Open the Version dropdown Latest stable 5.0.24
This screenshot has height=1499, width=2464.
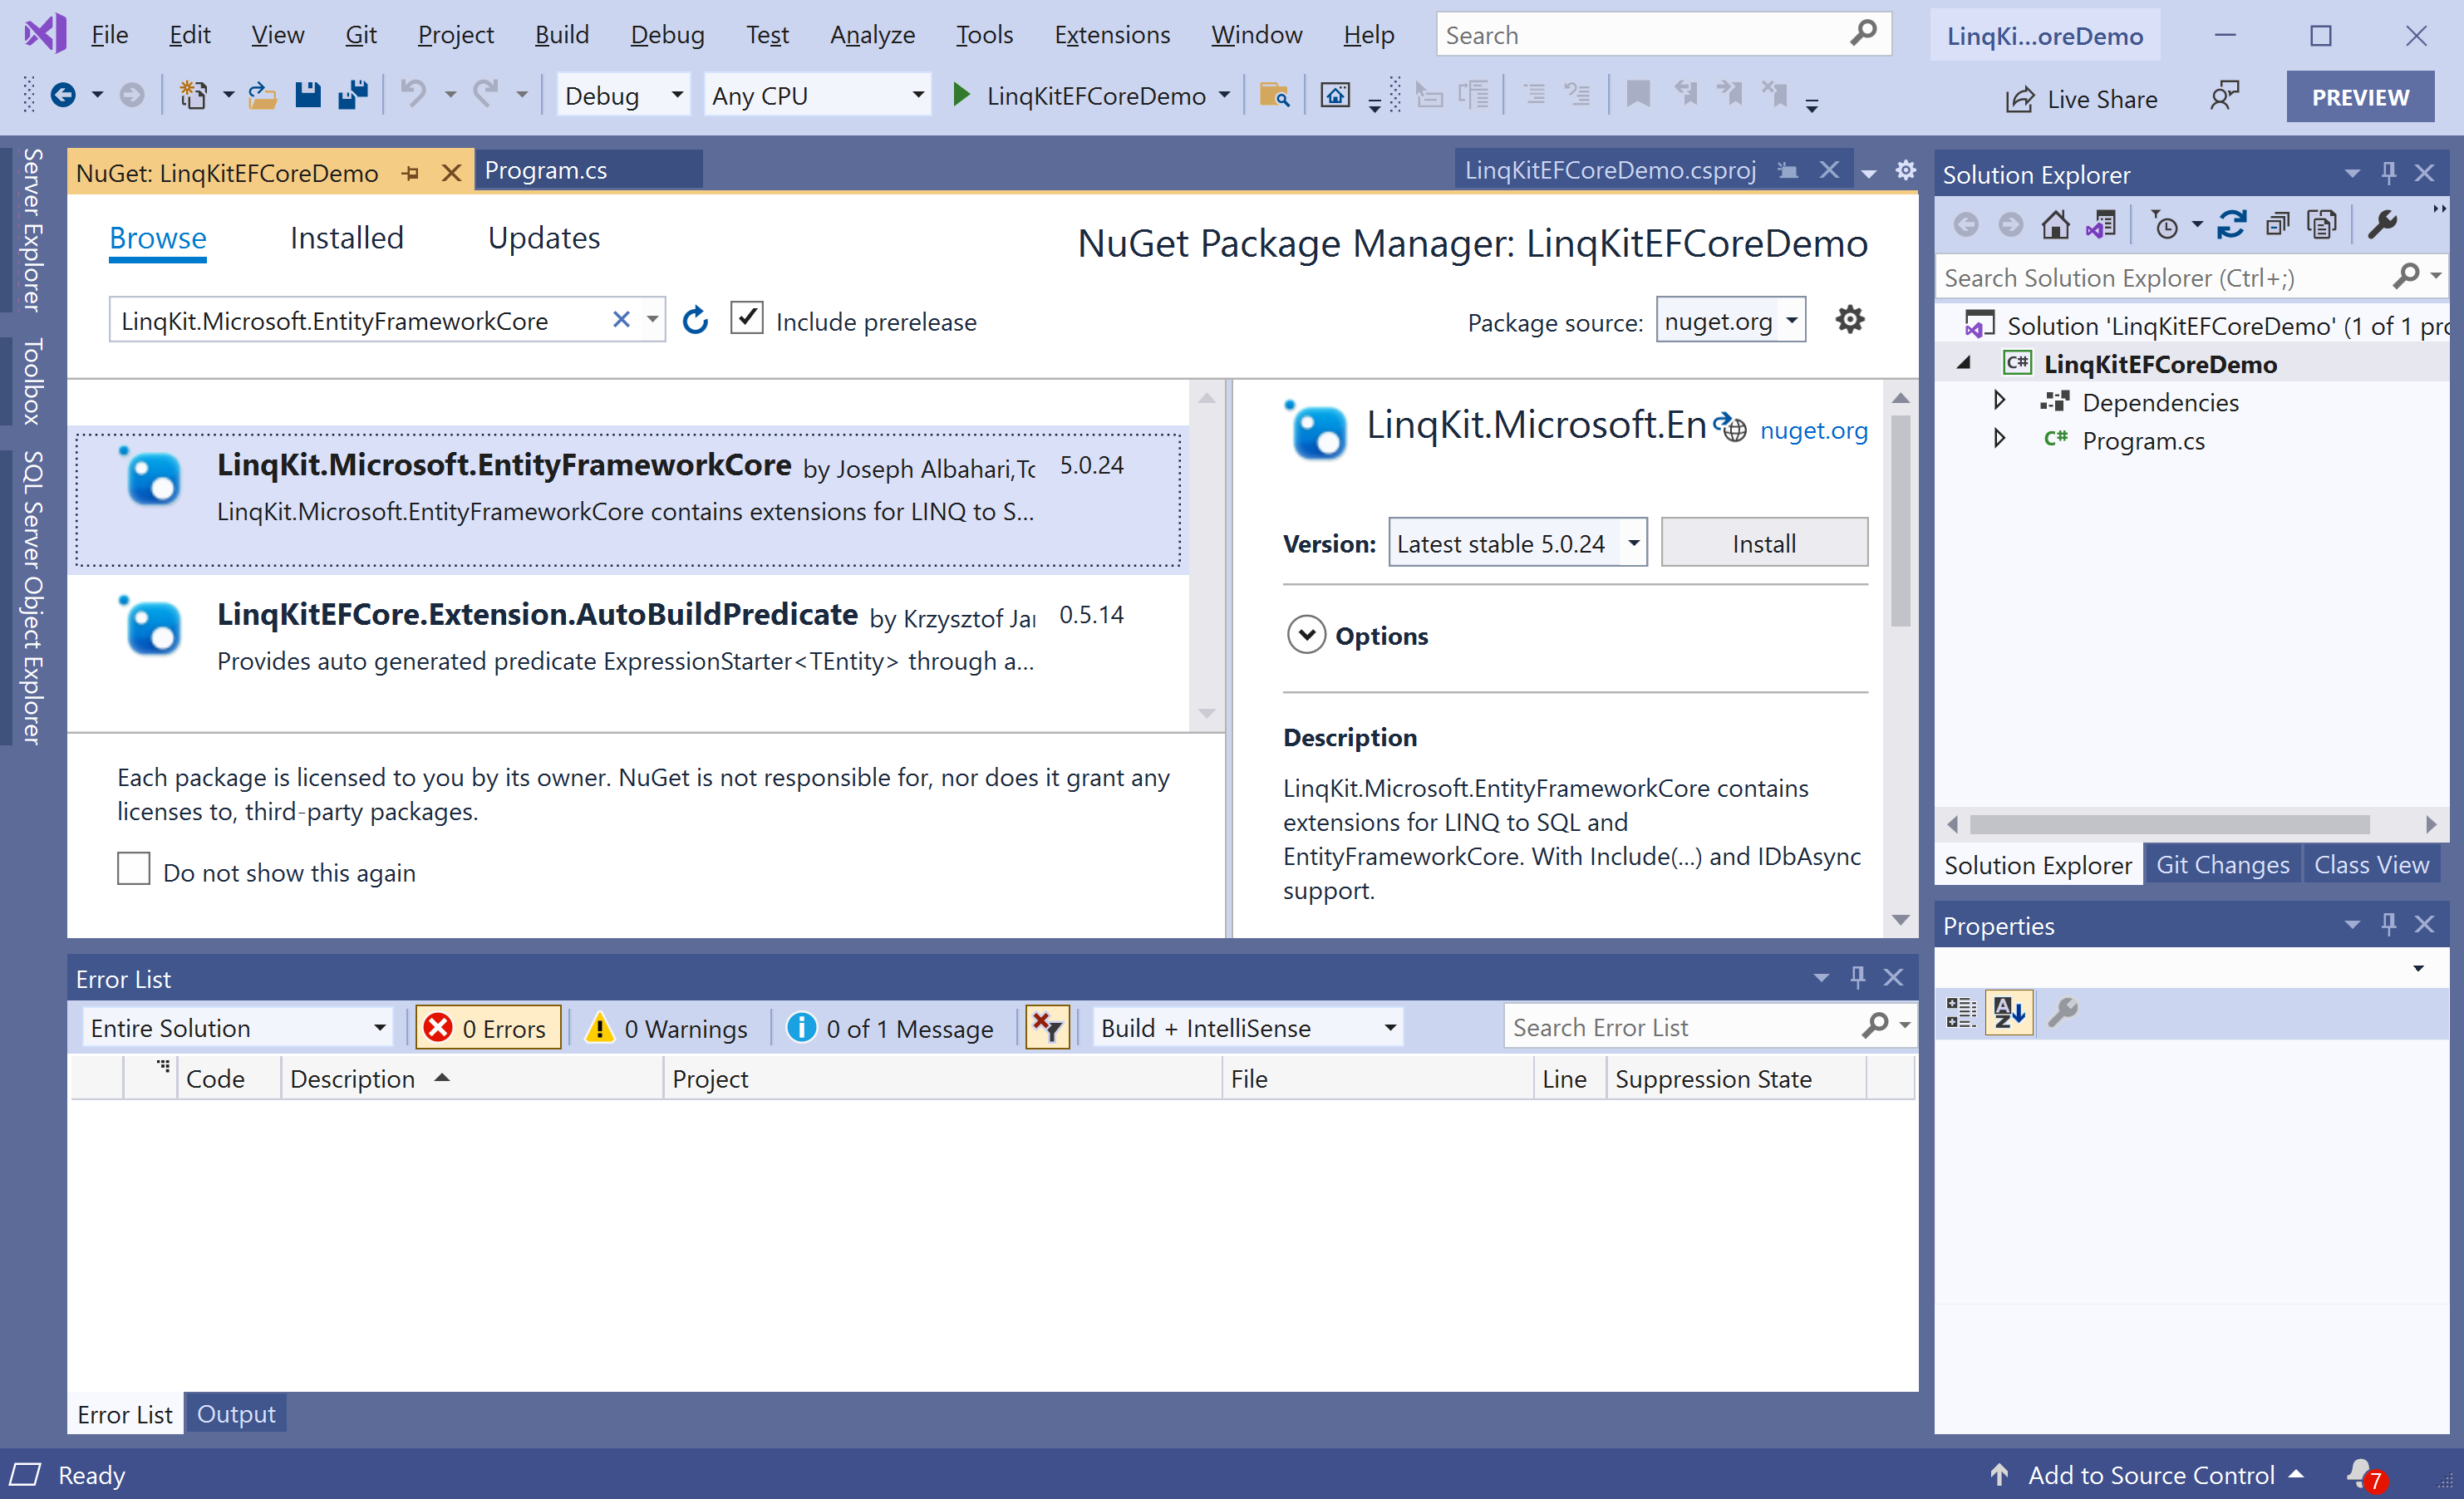(1516, 543)
